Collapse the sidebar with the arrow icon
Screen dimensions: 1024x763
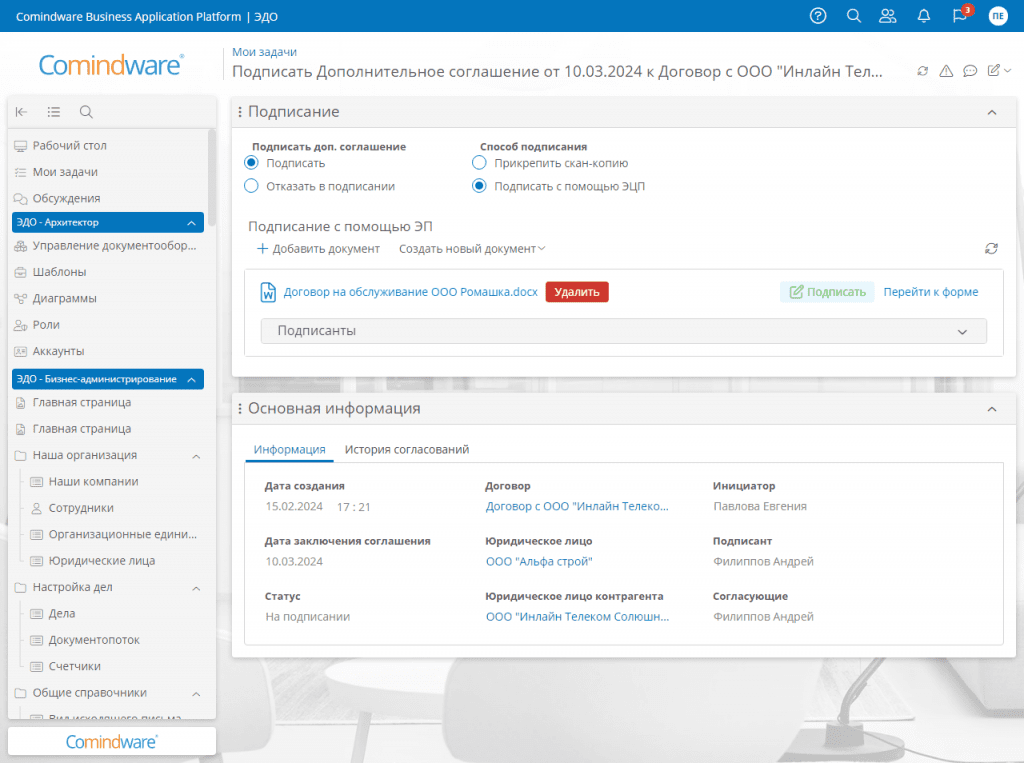click(x=21, y=111)
